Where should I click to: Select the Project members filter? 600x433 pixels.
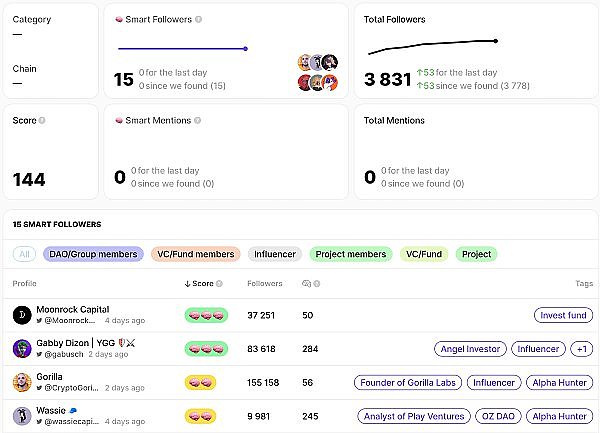click(x=350, y=254)
